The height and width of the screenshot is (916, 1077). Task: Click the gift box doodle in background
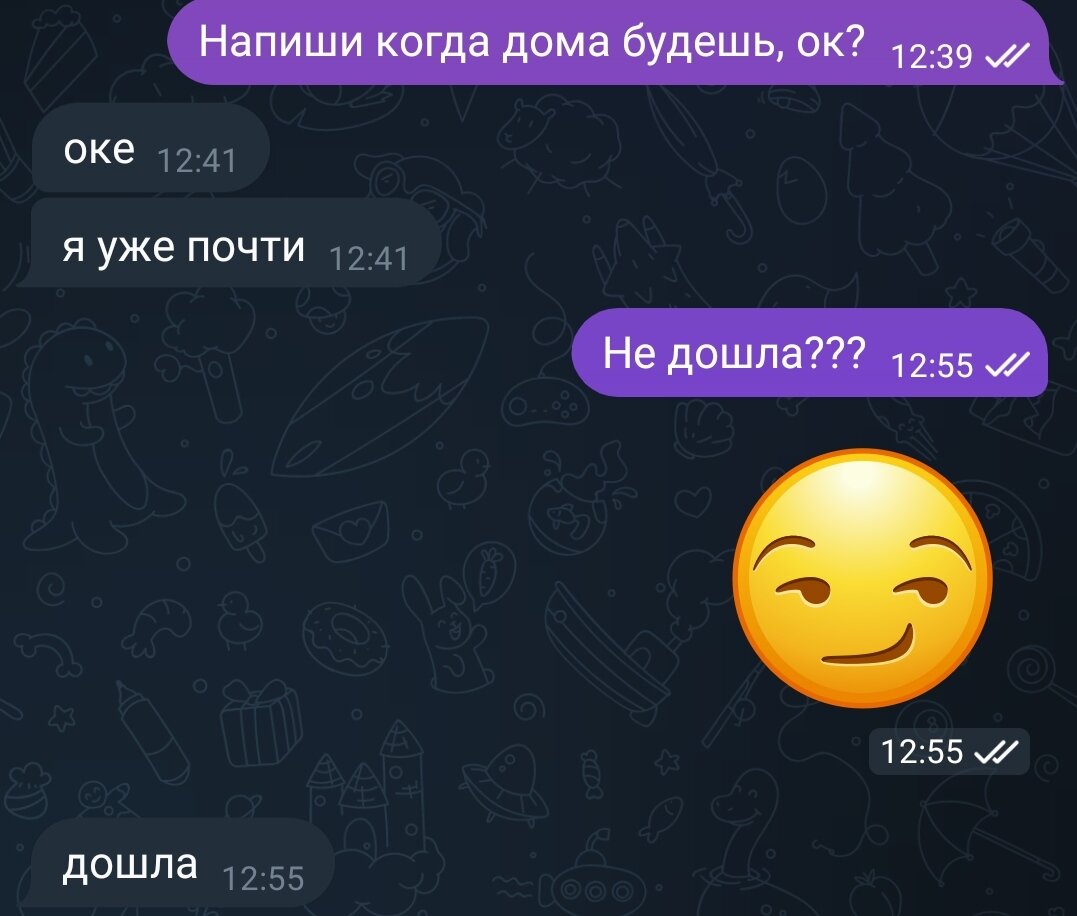(x=261, y=722)
